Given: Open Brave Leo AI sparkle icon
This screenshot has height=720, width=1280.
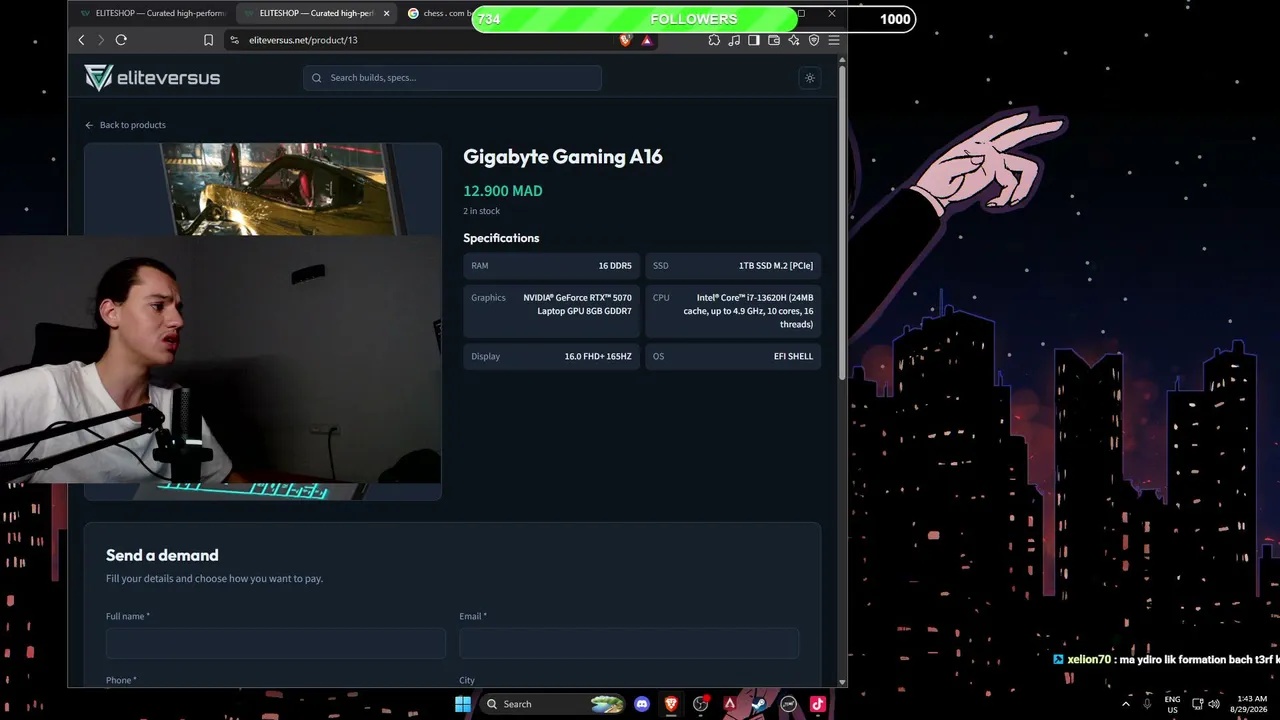Looking at the screenshot, I should [x=794, y=40].
